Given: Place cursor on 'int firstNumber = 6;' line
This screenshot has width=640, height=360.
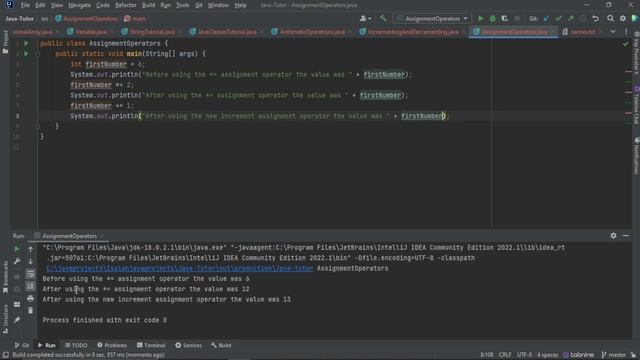Looking at the screenshot, I should (x=107, y=64).
